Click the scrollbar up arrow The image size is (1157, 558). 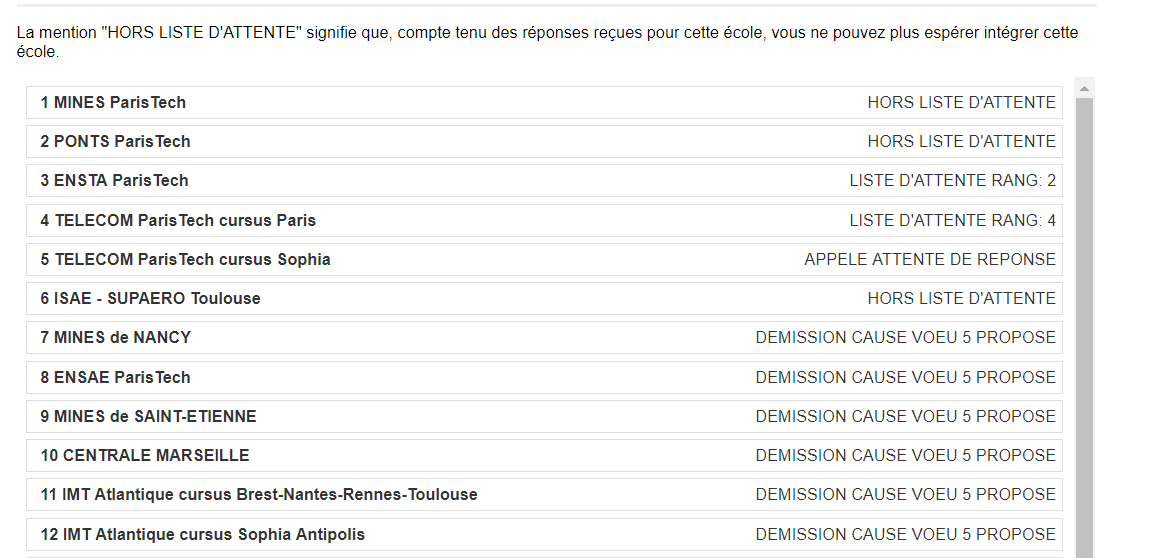(1084, 89)
